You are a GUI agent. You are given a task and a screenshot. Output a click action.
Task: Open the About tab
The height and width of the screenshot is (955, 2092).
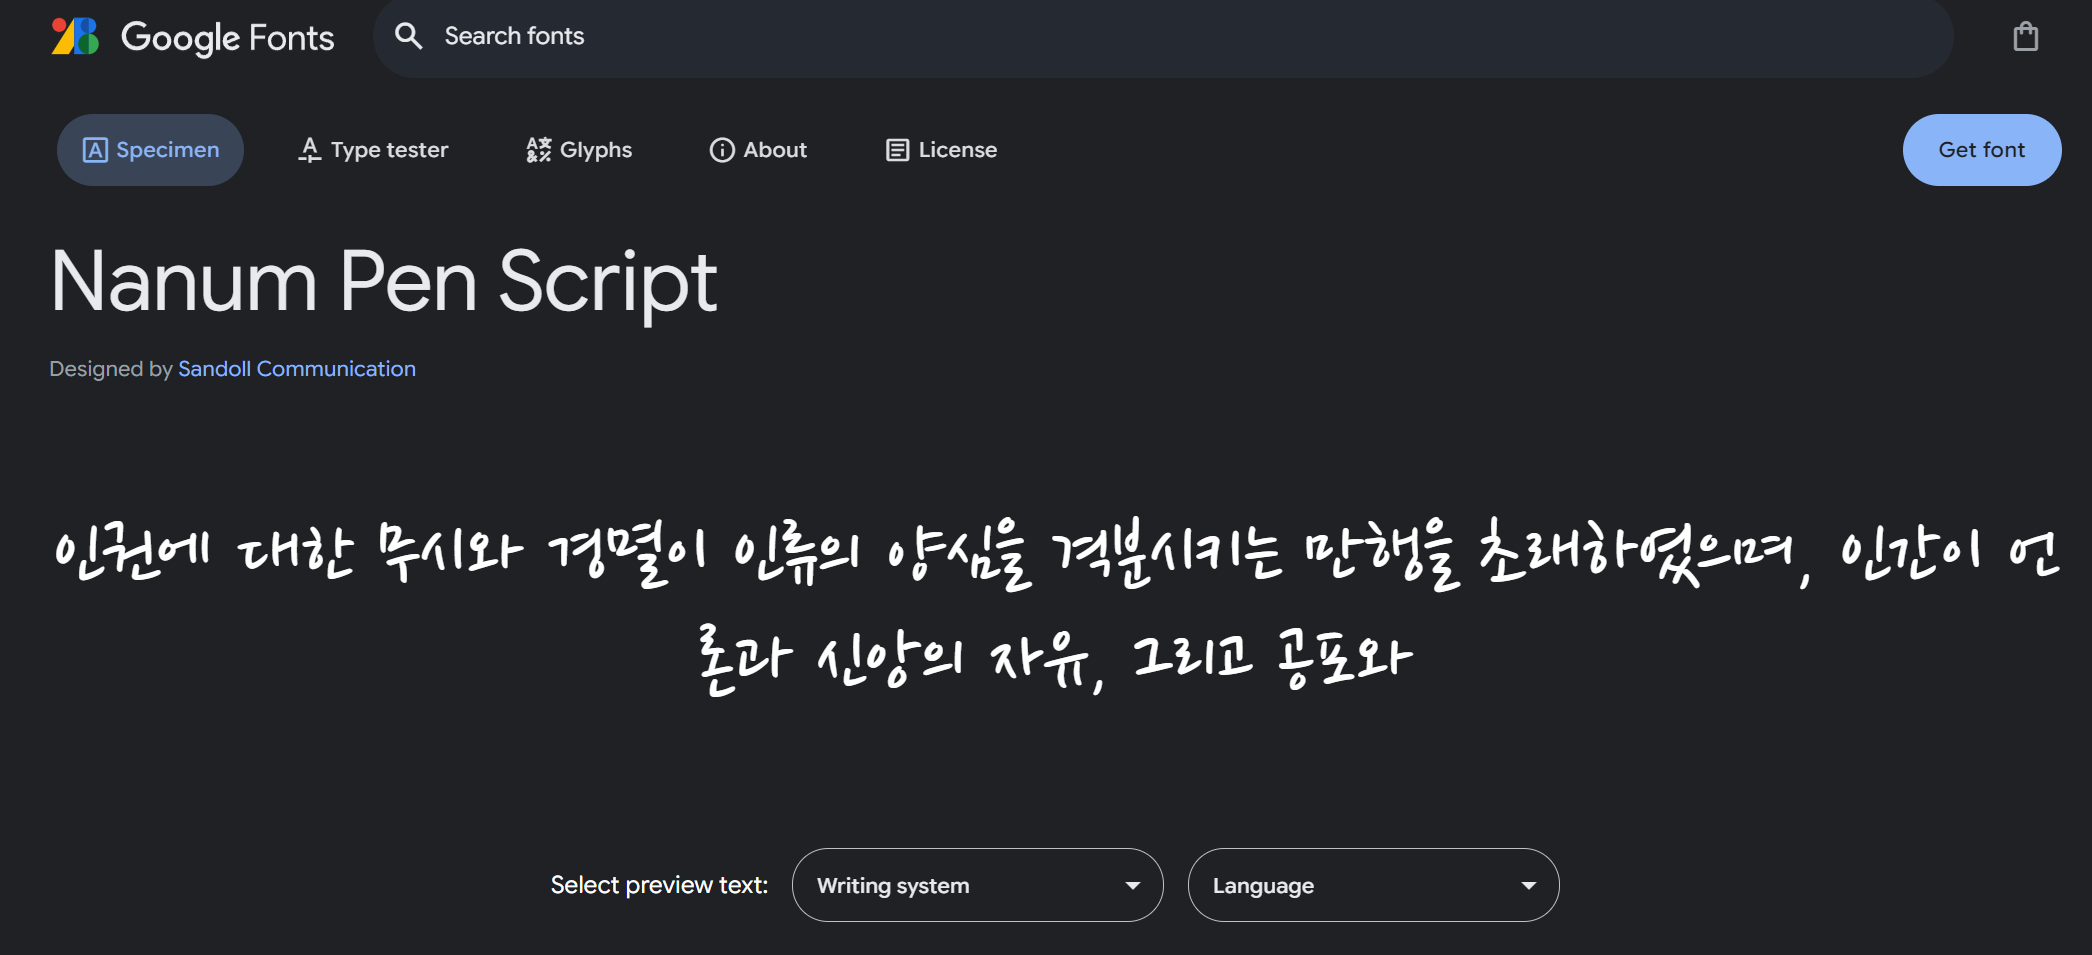coord(758,150)
